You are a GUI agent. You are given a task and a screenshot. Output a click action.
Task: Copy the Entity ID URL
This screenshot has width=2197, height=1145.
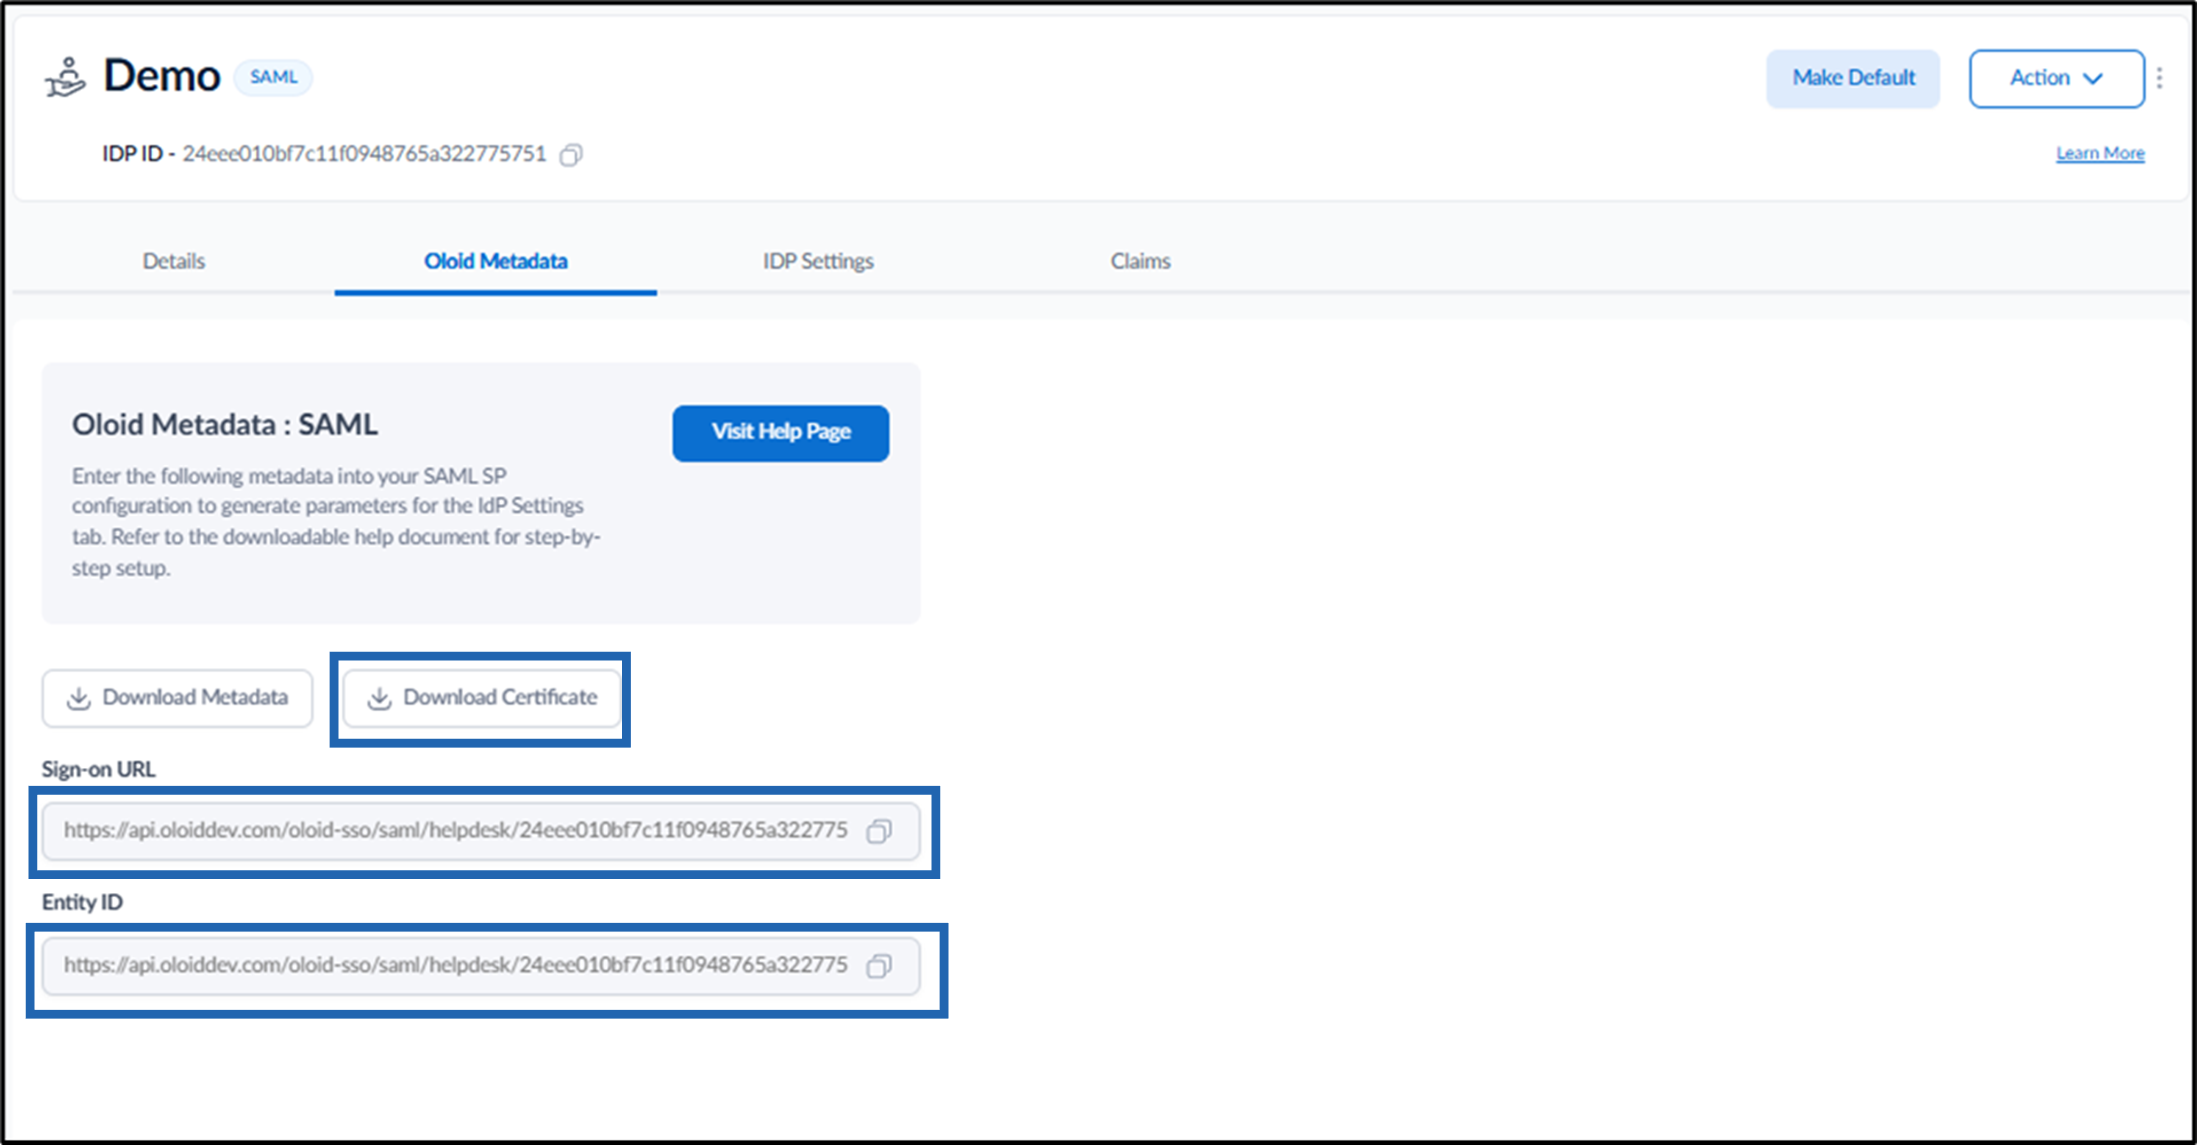(x=879, y=966)
